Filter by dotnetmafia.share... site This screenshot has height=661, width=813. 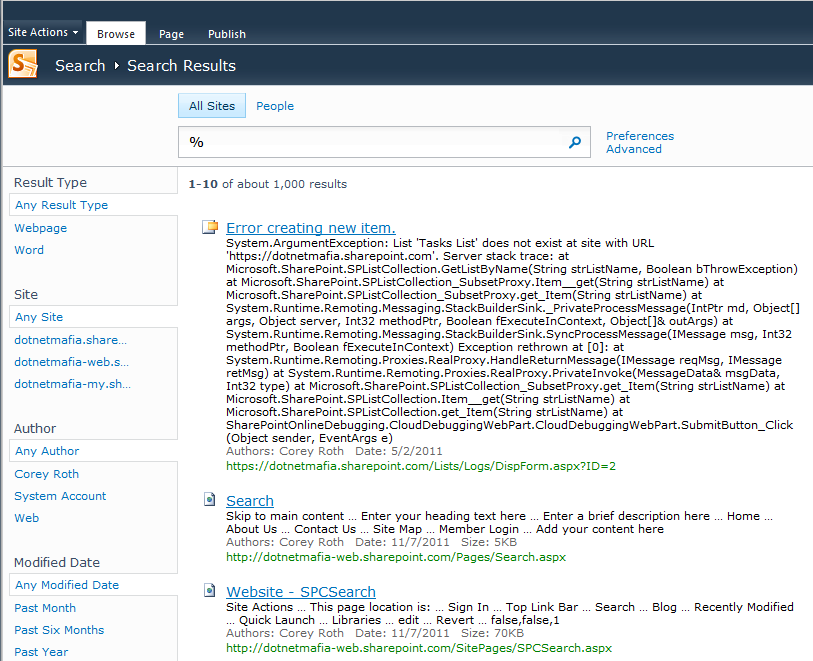71,340
